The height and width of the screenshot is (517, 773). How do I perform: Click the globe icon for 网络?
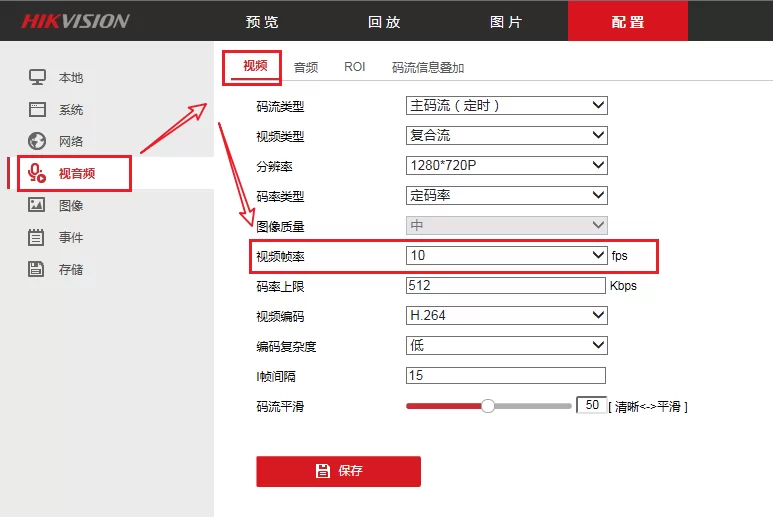point(37,141)
